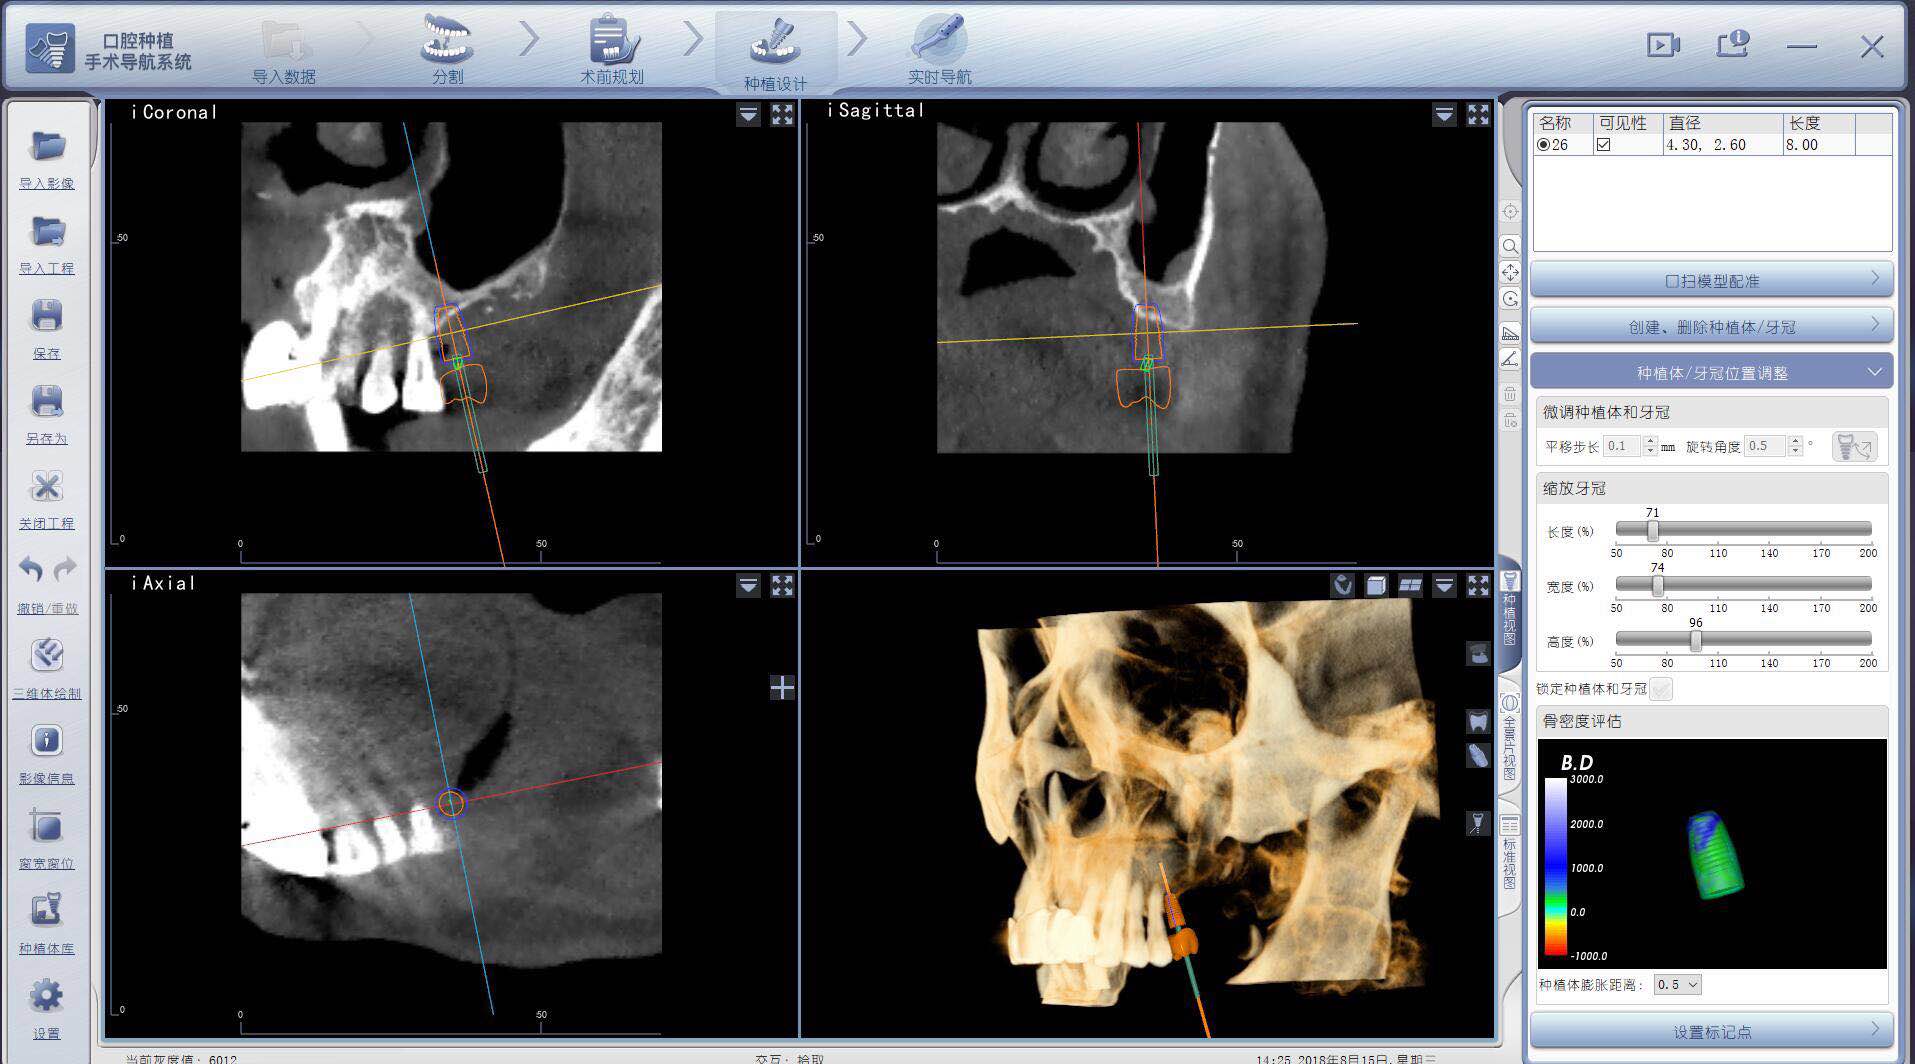Open implant expansion distance dropdown showing 0.5
The height and width of the screenshot is (1064, 1915).
pyautogui.click(x=1677, y=985)
